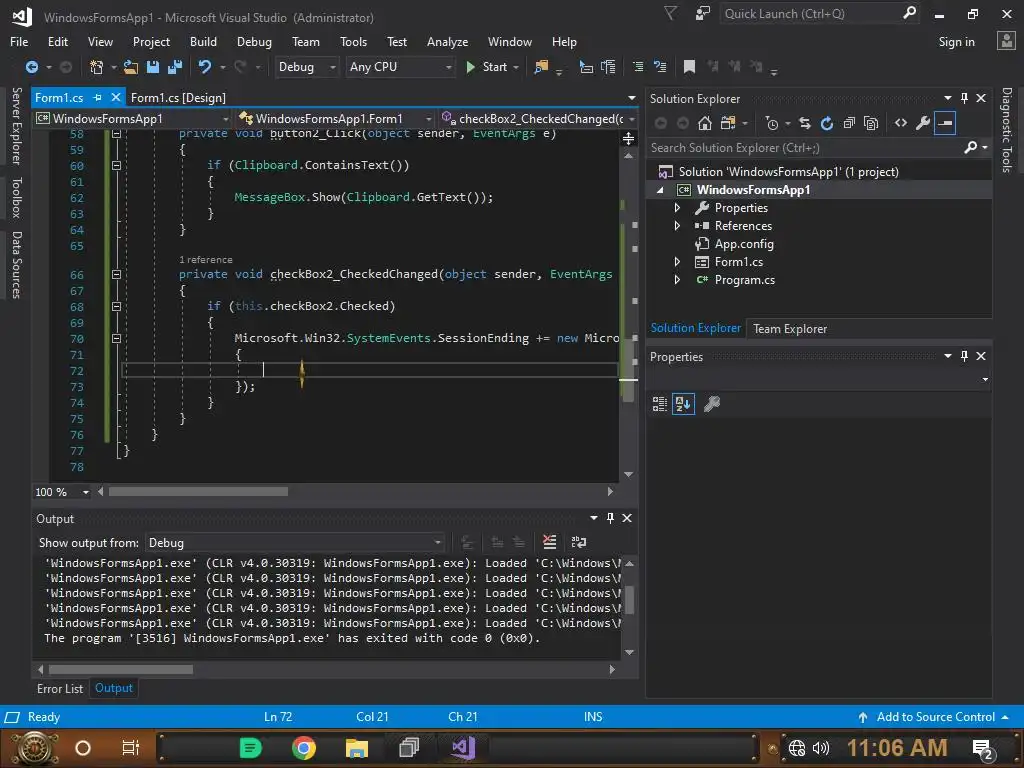Collapse the code block at line 60
This screenshot has height=768, width=1024.
116,166
